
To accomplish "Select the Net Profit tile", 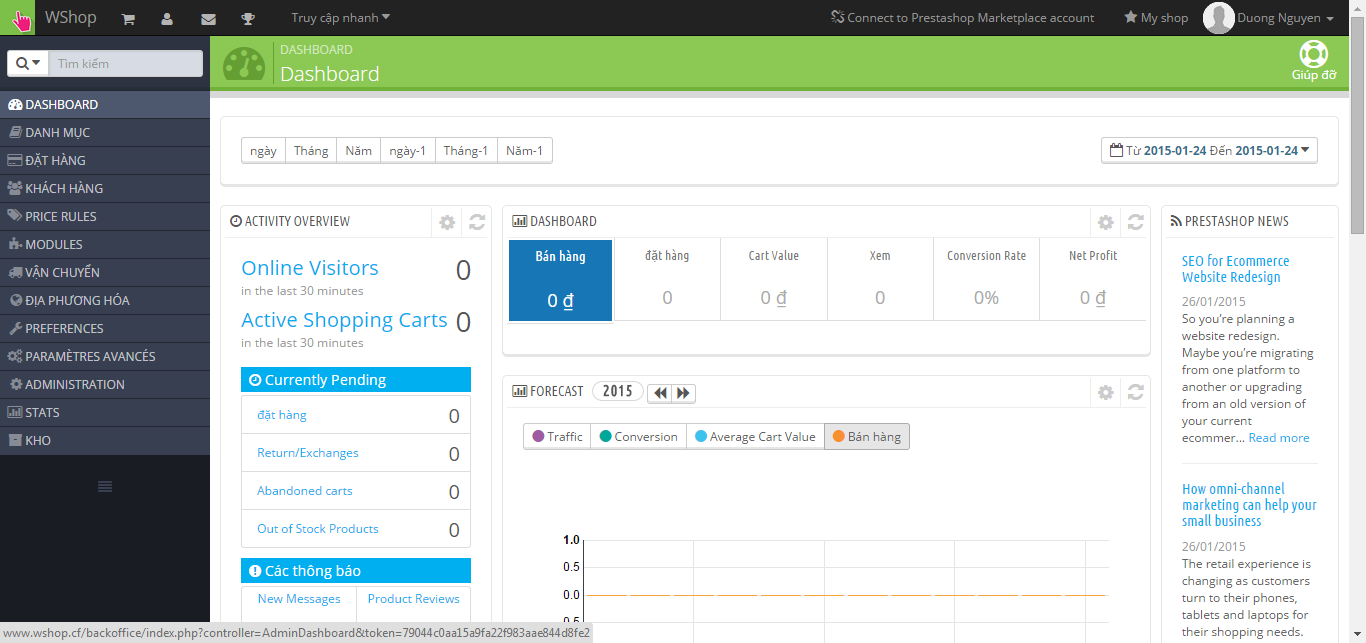I will coord(1093,280).
